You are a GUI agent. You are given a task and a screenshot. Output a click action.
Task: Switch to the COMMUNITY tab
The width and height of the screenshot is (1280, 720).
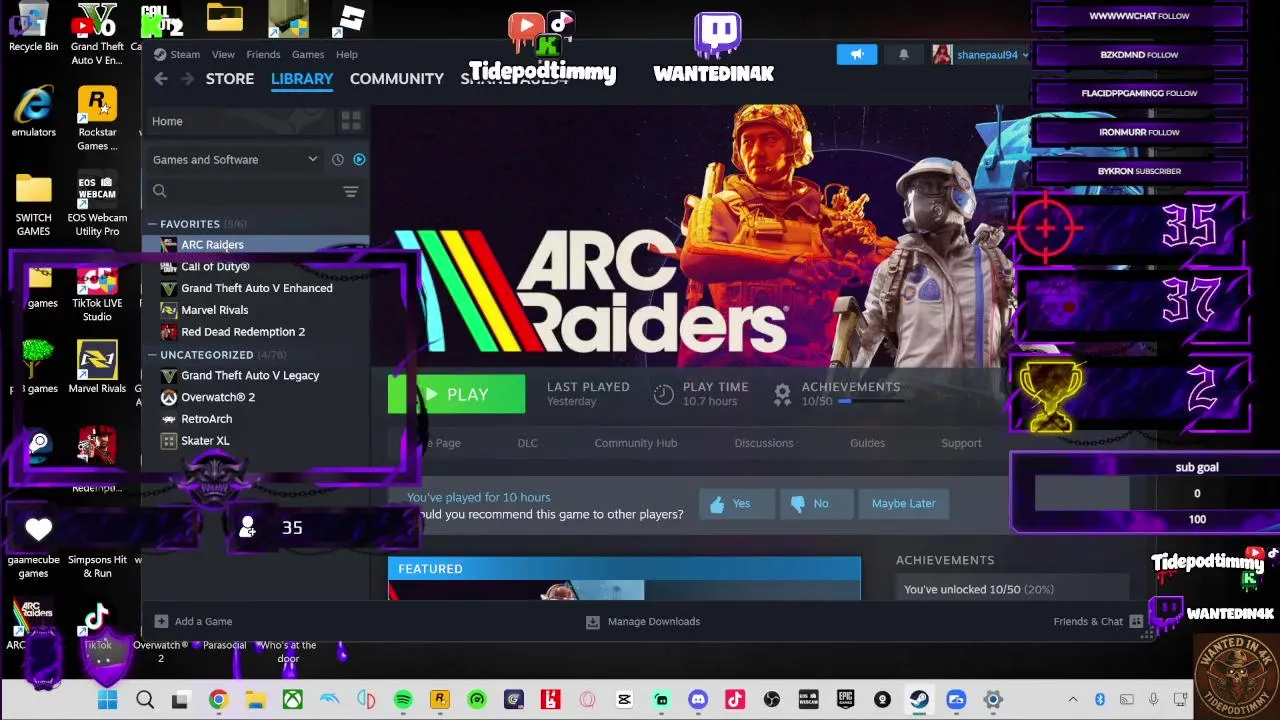point(397,78)
